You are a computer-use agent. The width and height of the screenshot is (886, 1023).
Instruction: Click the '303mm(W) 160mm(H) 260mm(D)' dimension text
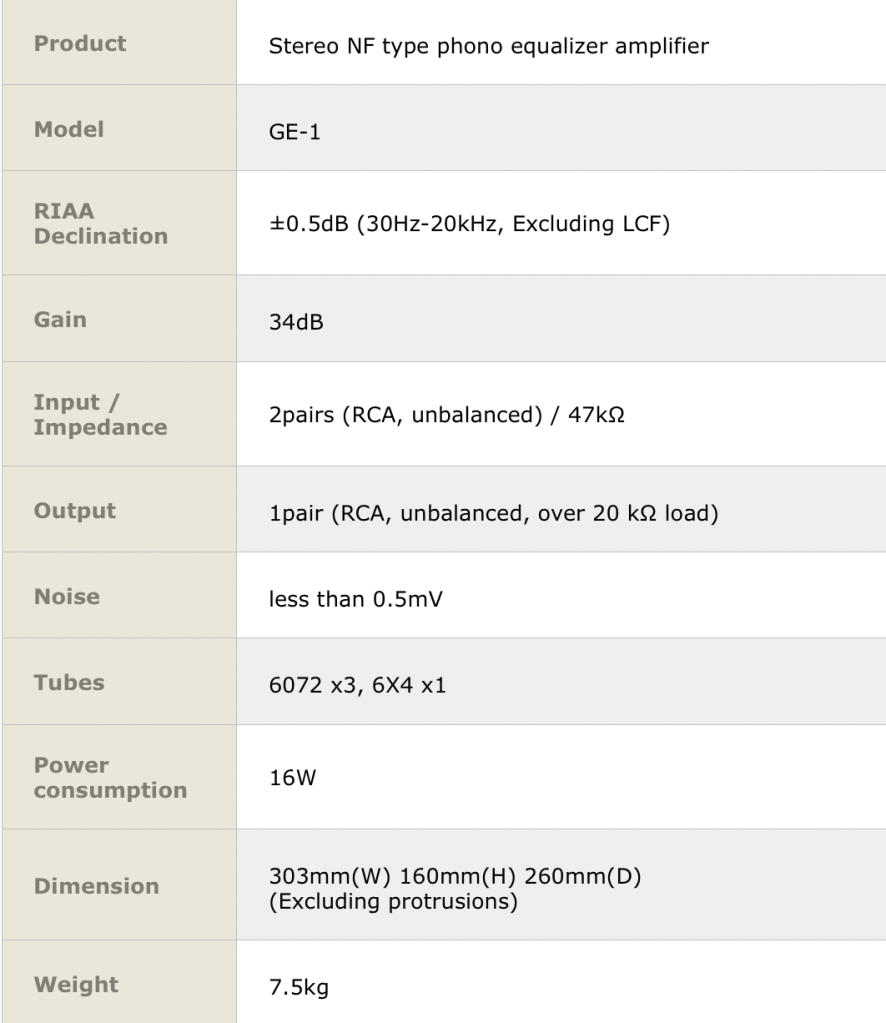tap(454, 876)
